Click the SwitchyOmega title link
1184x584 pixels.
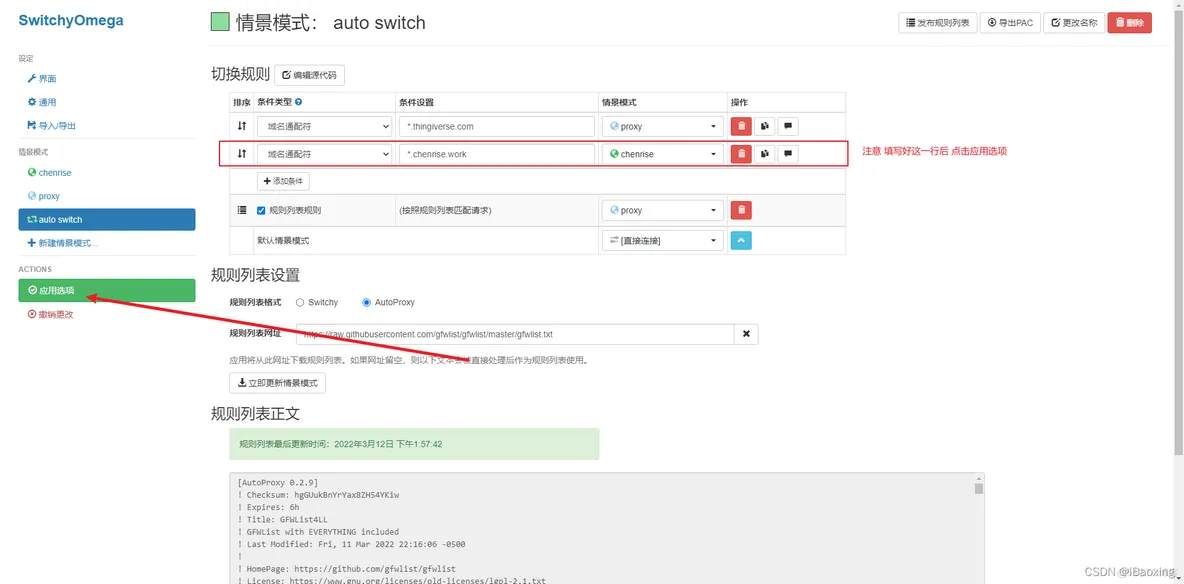click(x=71, y=21)
